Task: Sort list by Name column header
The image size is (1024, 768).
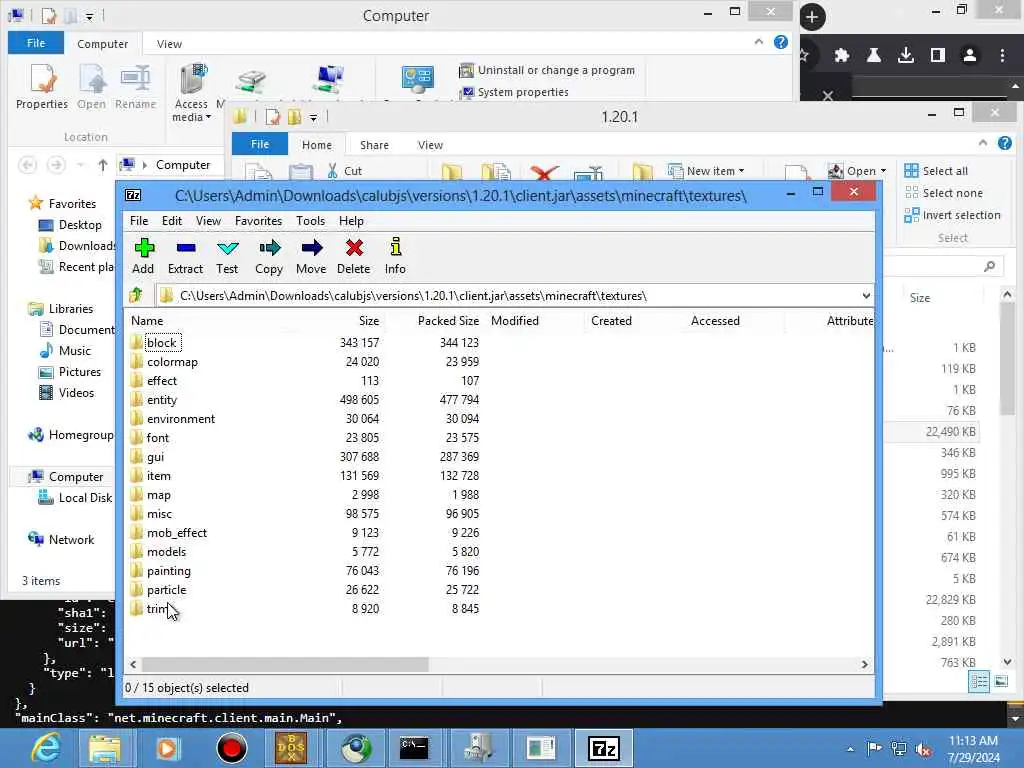Action: coord(147,321)
